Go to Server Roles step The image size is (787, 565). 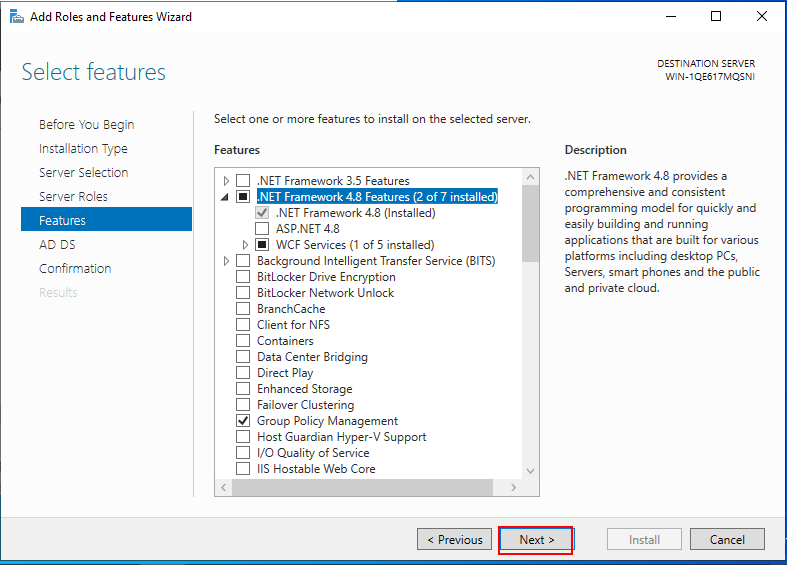pos(73,196)
